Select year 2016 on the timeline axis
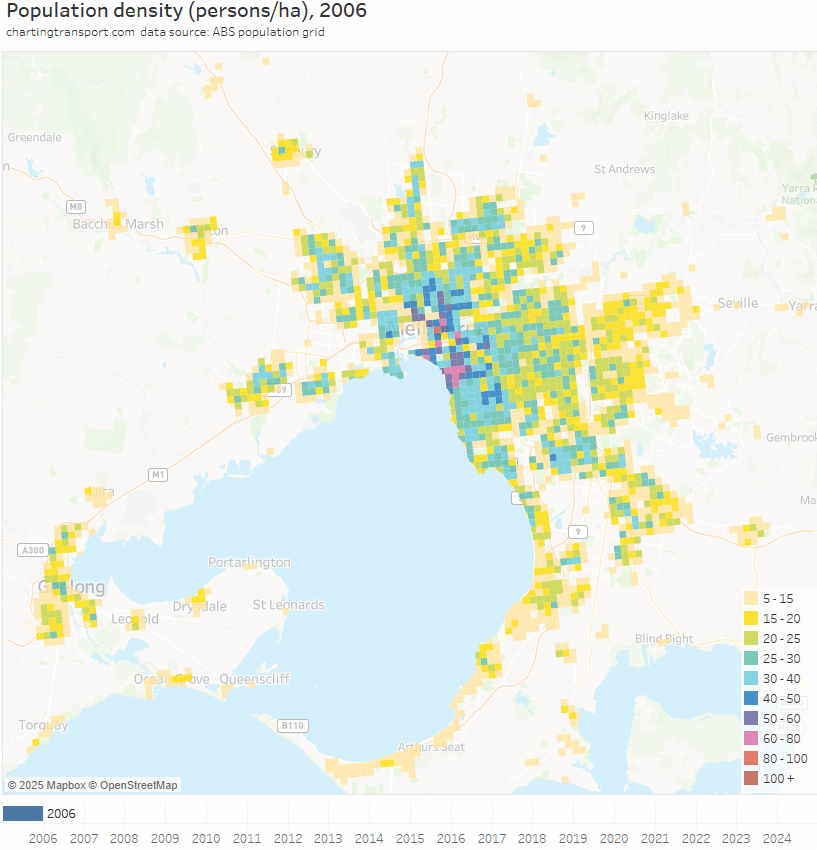Screen dimensions: 817x850 [x=451, y=838]
